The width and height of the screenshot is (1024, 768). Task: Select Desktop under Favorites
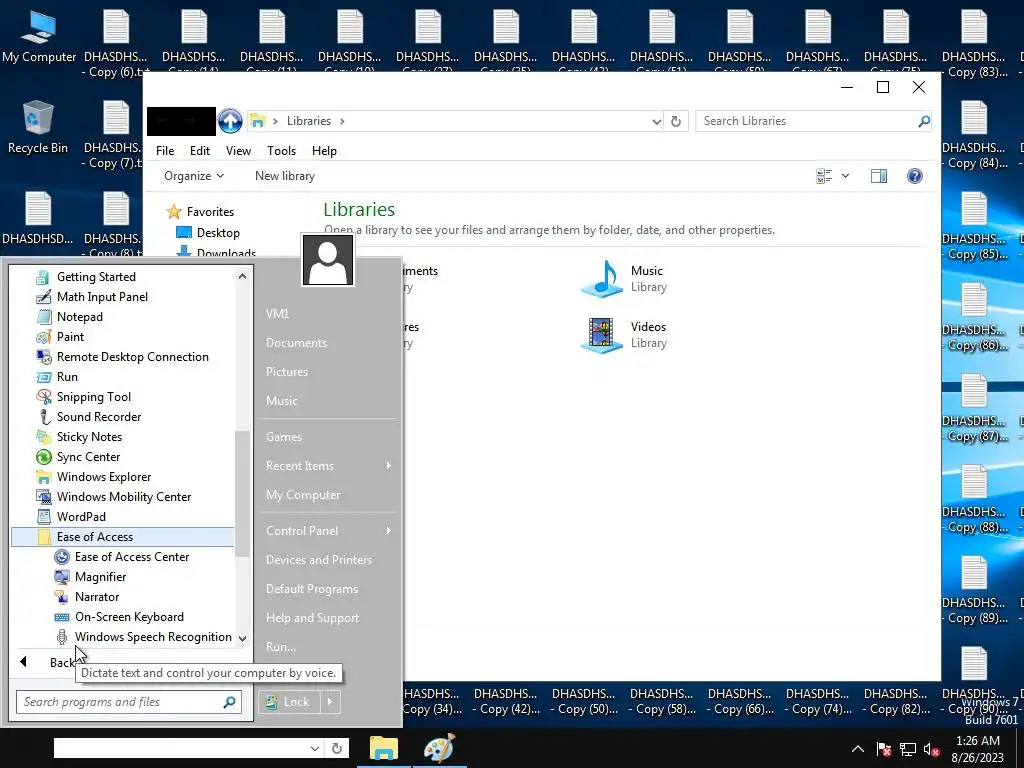[x=208, y=233]
